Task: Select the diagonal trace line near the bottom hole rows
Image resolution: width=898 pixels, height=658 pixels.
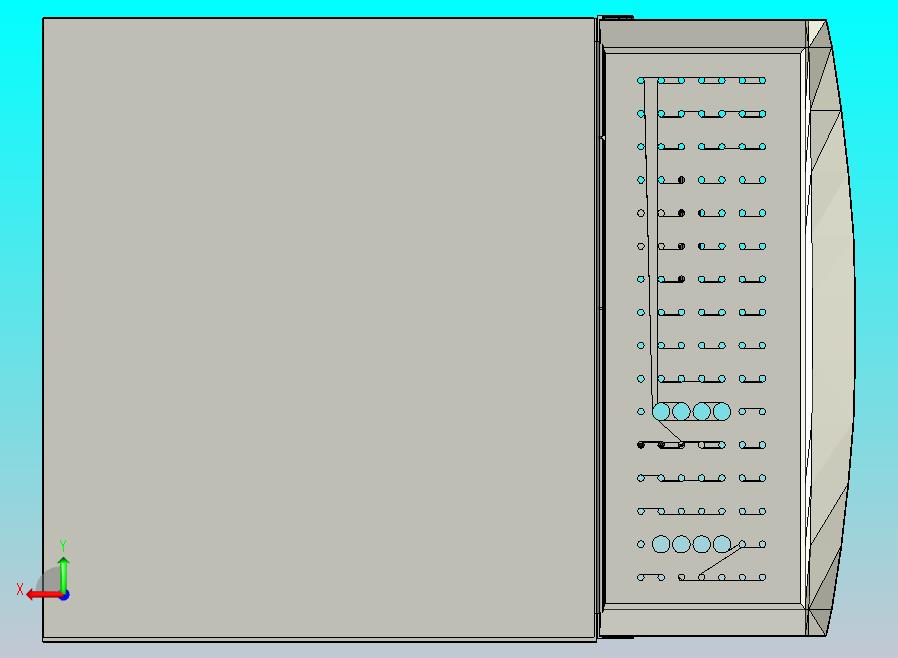Action: (721, 561)
